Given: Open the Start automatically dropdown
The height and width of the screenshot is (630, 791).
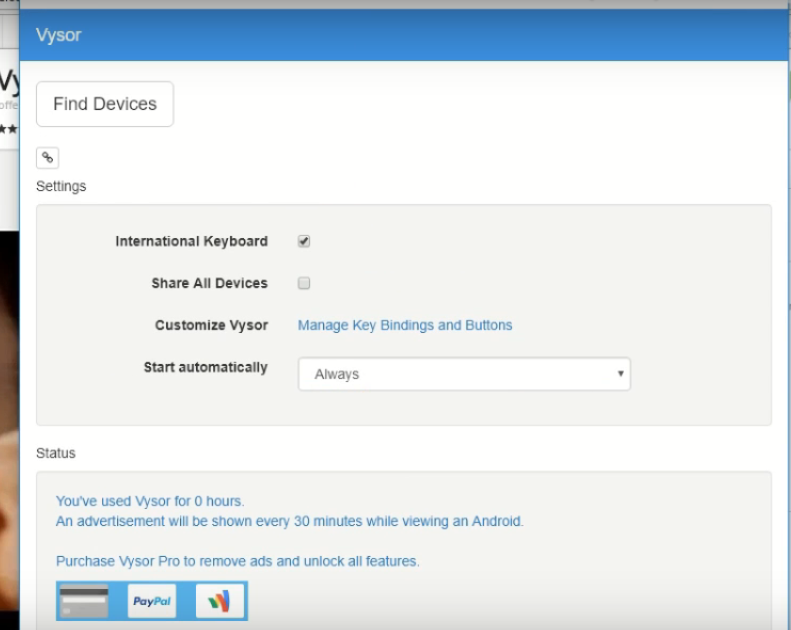Looking at the screenshot, I should [464, 374].
